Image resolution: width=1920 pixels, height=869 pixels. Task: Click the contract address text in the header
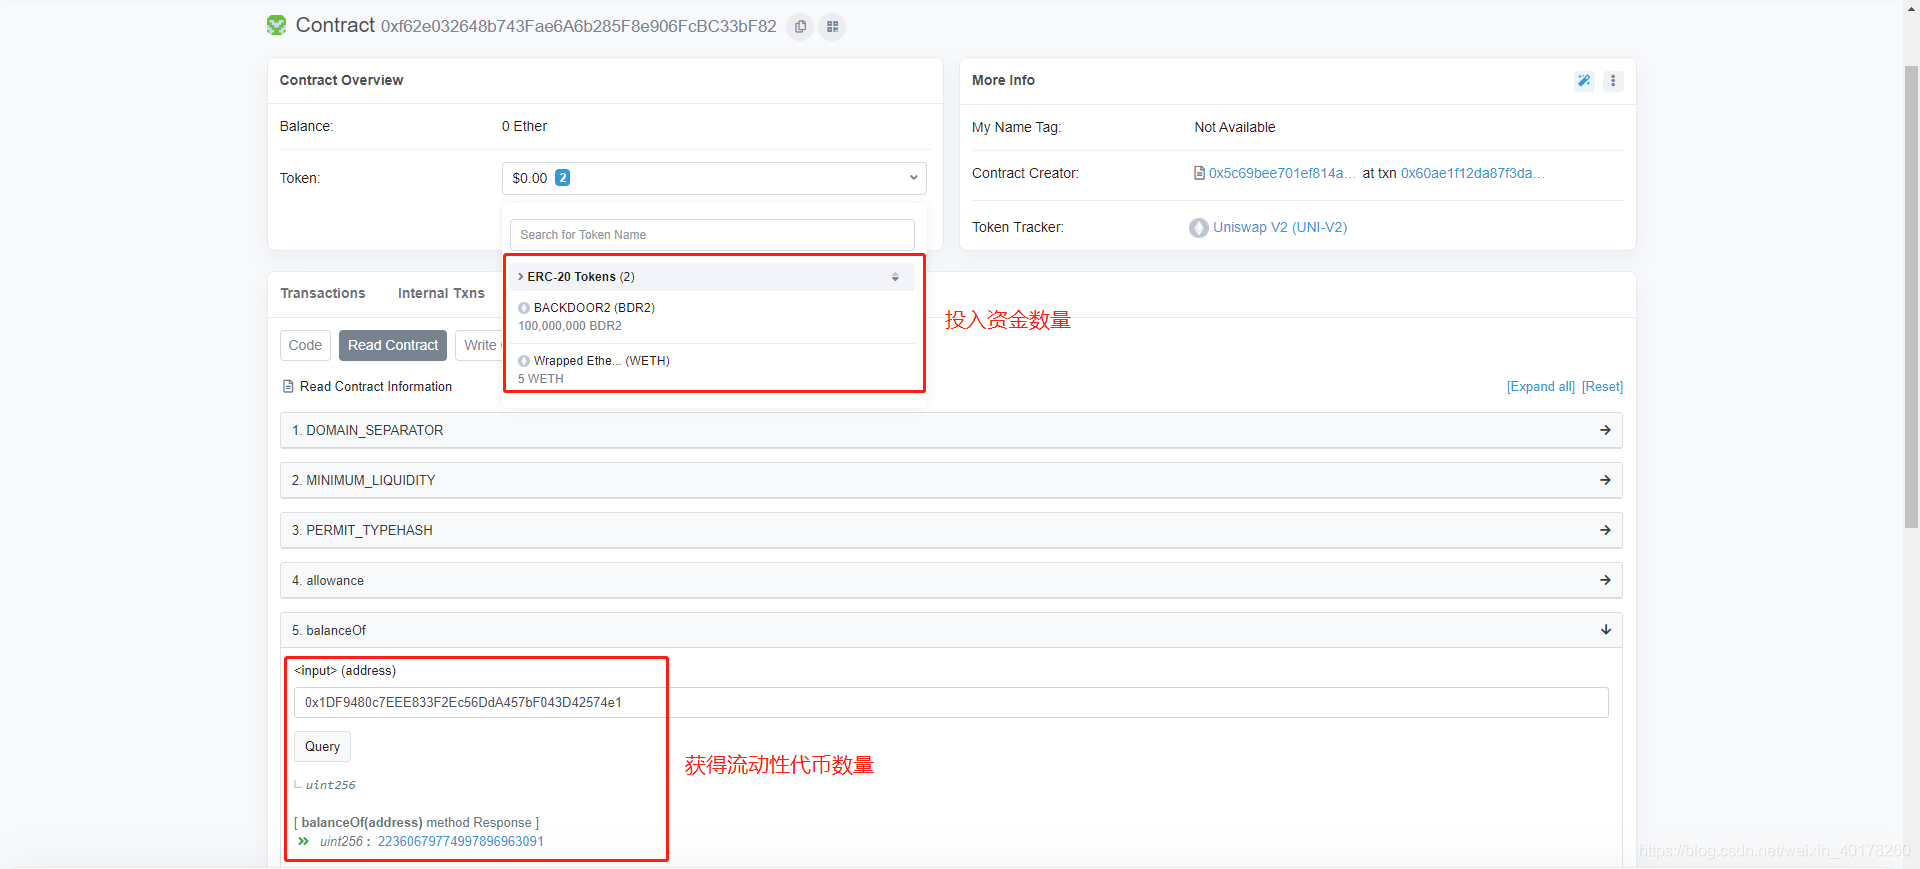point(578,26)
